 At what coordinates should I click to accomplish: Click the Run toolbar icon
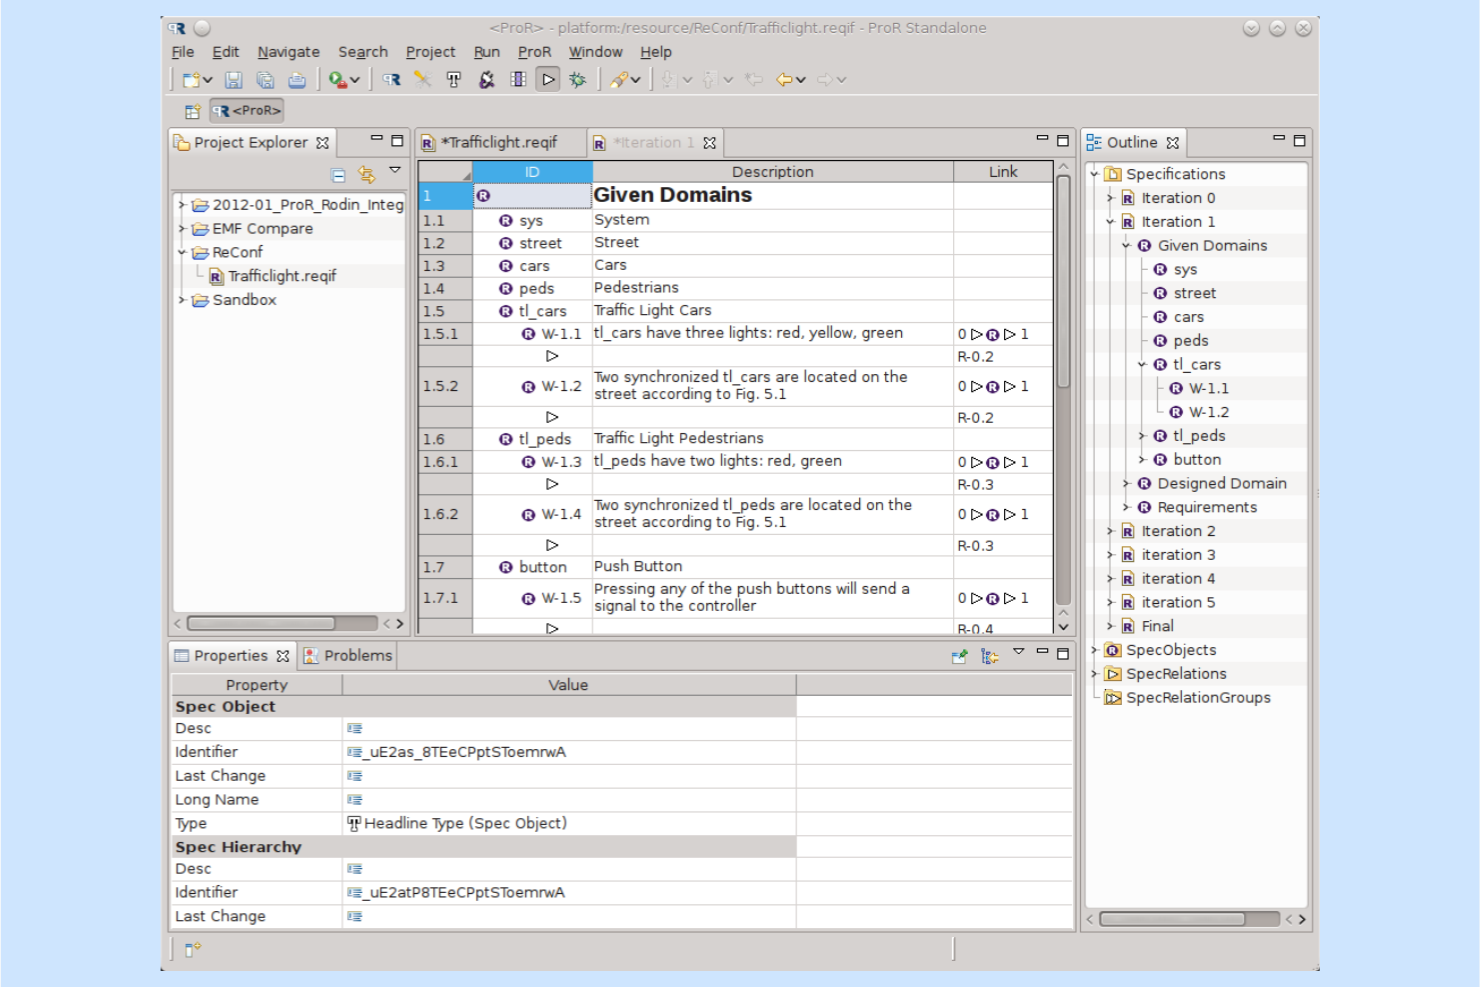coord(550,80)
